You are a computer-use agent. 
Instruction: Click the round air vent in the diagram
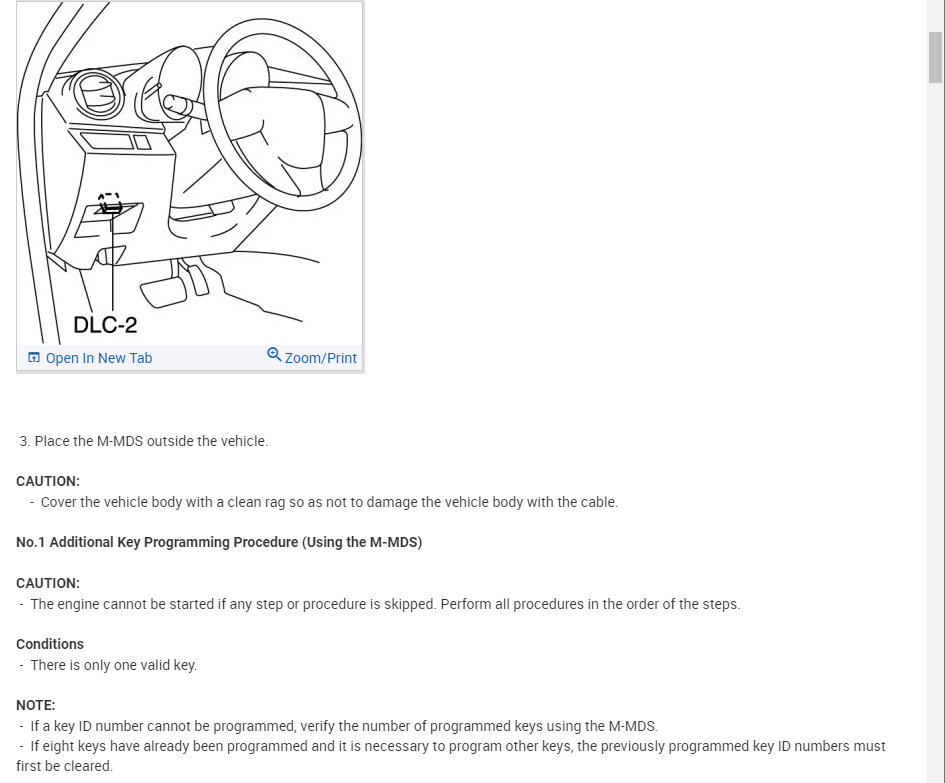click(x=96, y=93)
